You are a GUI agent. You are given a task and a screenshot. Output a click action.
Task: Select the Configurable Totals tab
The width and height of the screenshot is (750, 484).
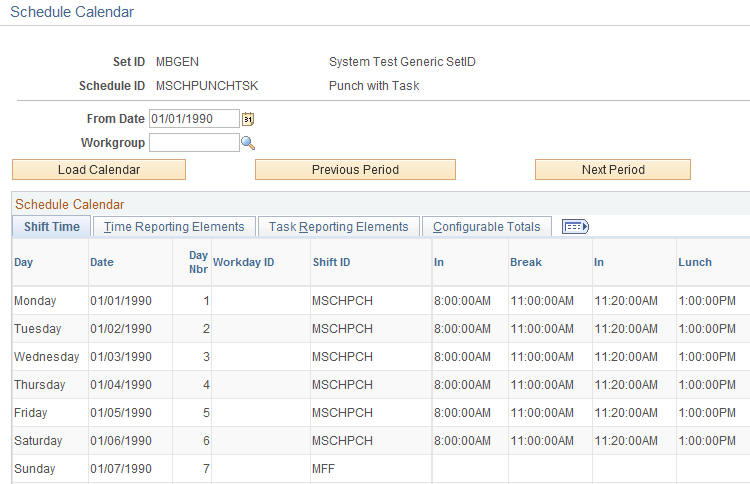click(486, 227)
